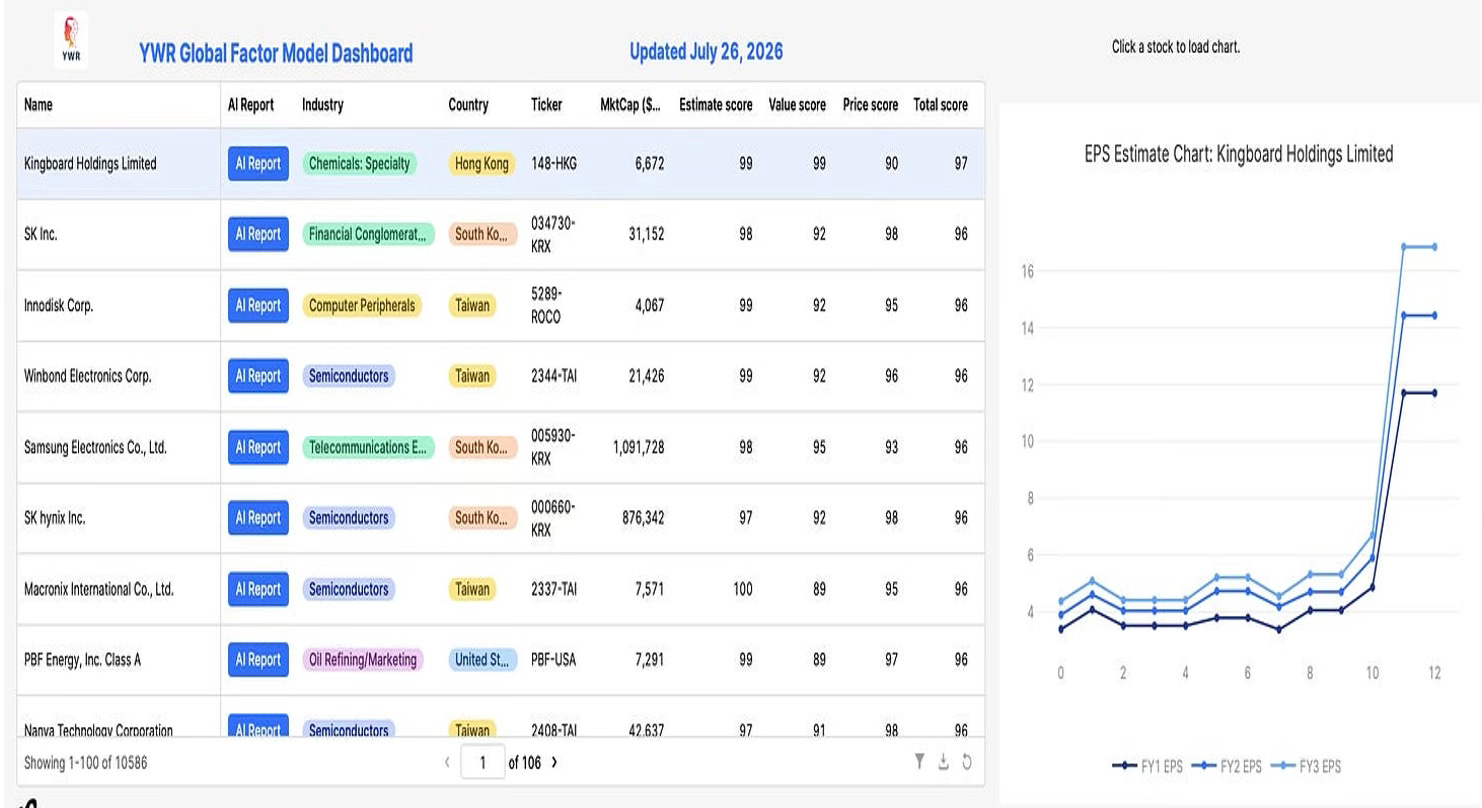Open AI Report for Samsung Electronics
This screenshot has height=808, width=1482.
[x=258, y=447]
